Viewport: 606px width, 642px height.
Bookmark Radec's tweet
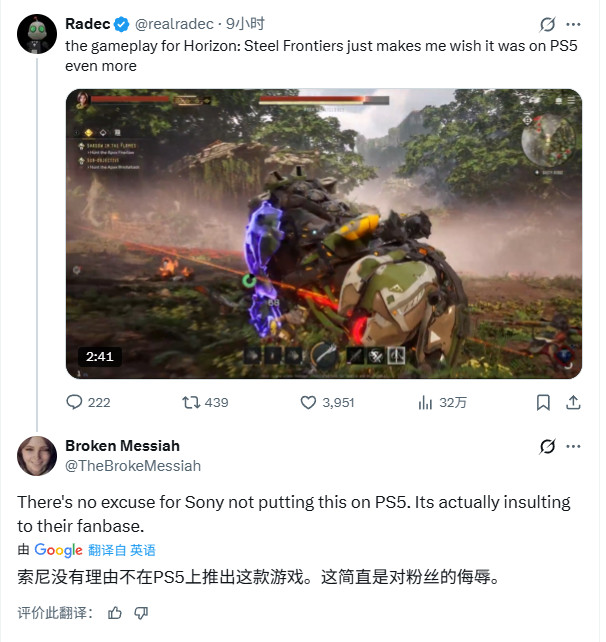(x=543, y=402)
